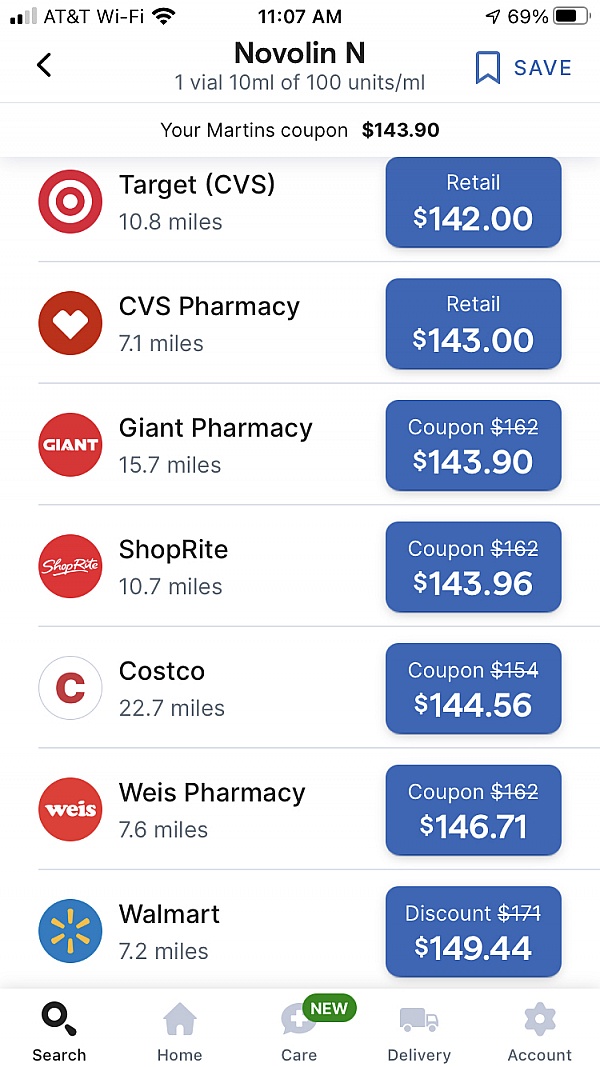Get Giant Pharmacy coupon for $143.90
Image resolution: width=600 pixels, height=1067 pixels.
(473, 445)
